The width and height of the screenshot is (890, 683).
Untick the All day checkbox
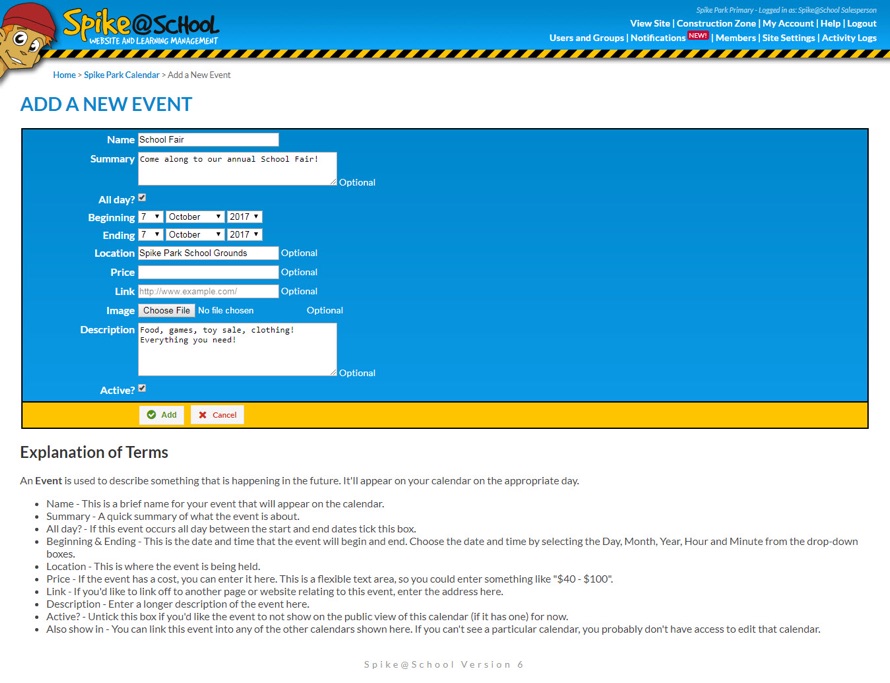(142, 198)
